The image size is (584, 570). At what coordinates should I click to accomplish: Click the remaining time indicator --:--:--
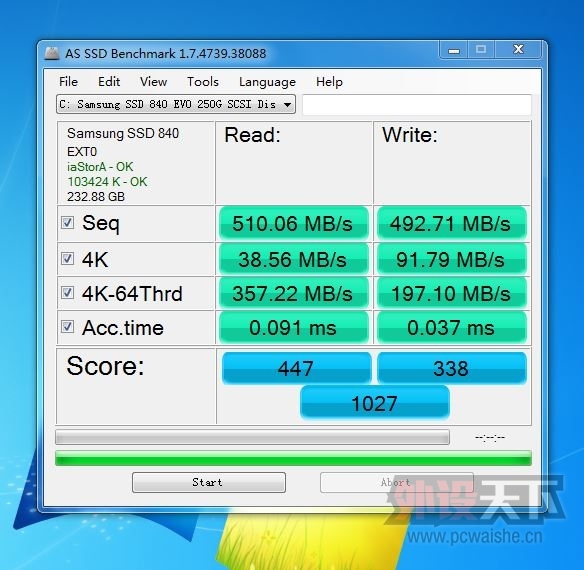(x=490, y=437)
